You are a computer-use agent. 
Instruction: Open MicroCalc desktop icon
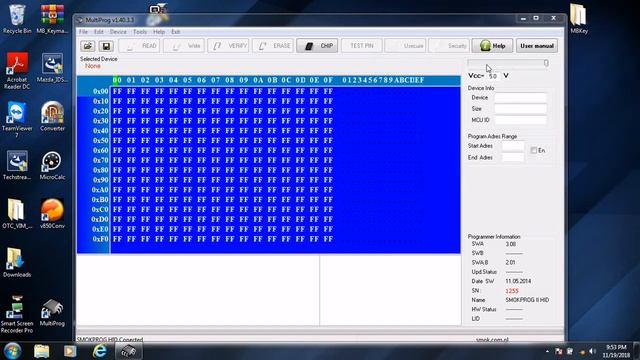(52, 165)
